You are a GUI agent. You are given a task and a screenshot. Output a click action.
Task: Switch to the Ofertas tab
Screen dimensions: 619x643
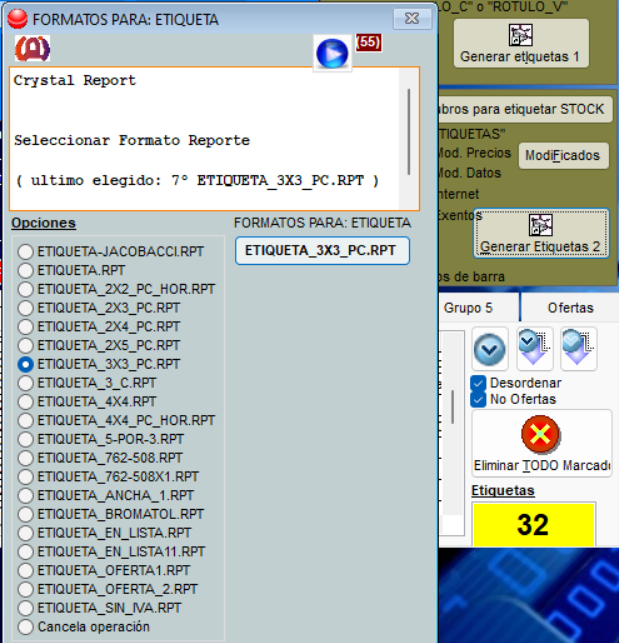point(570,308)
